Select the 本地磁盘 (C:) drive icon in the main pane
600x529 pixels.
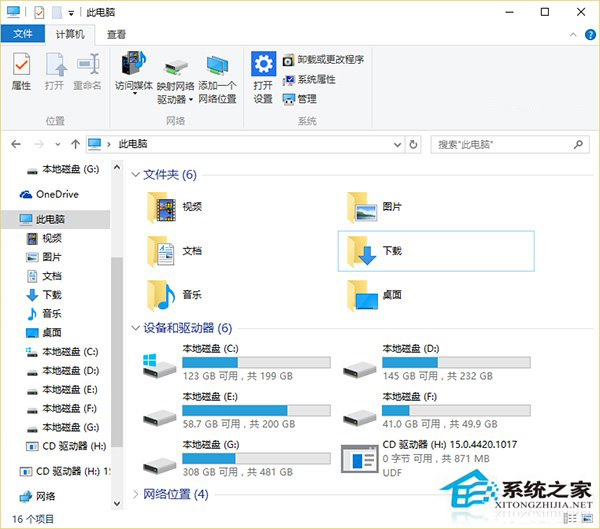159,365
